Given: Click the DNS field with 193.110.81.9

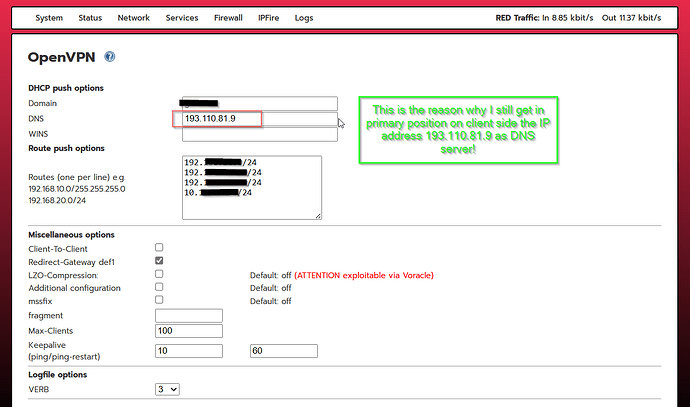Looking at the screenshot, I should tap(260, 119).
